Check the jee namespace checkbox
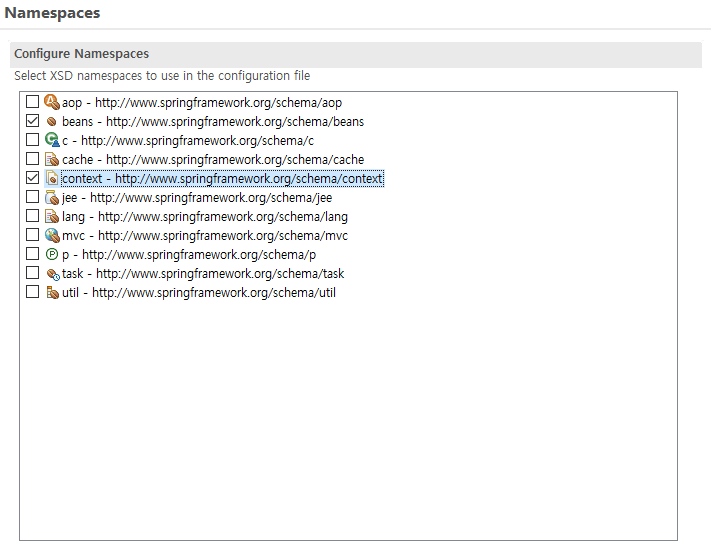 (x=32, y=197)
